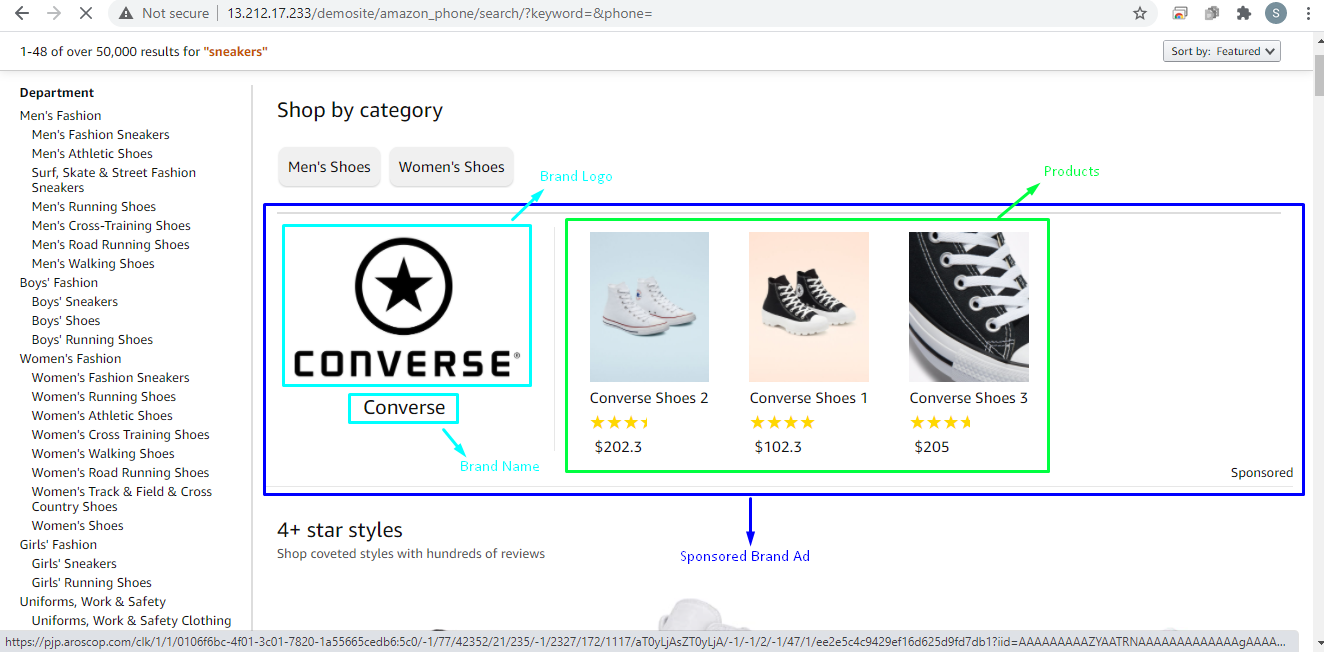This screenshot has width=1324, height=652.
Task: Go back to the previous page
Action: pos(22,14)
